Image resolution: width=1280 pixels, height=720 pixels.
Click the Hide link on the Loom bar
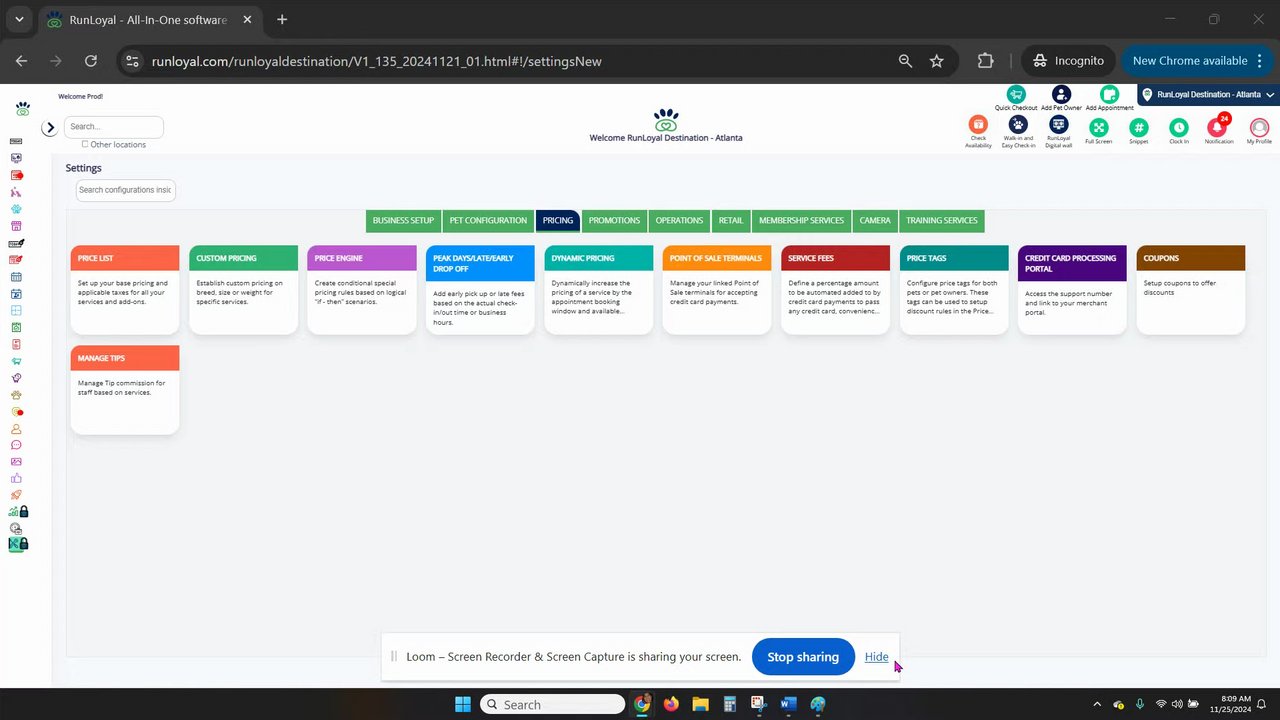(876, 657)
